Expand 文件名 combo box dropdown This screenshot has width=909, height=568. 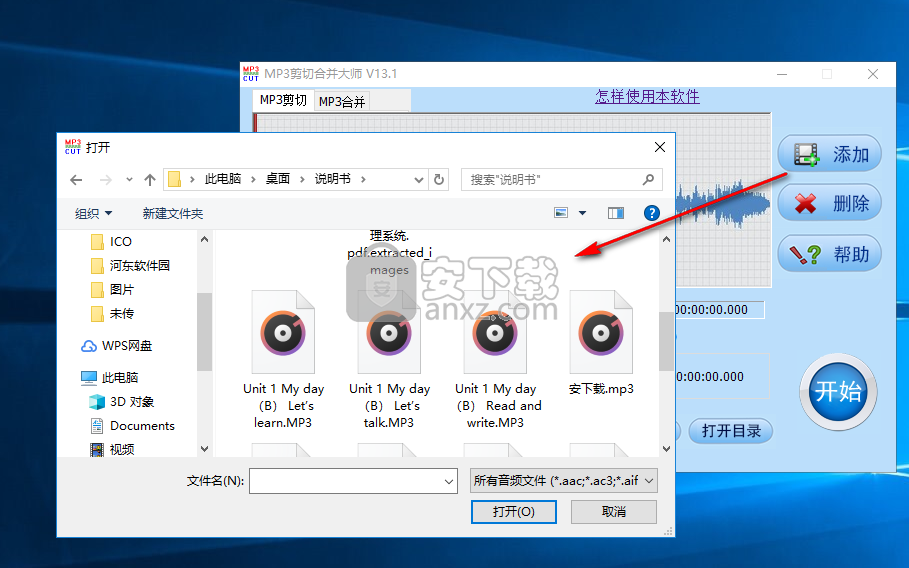tap(449, 481)
